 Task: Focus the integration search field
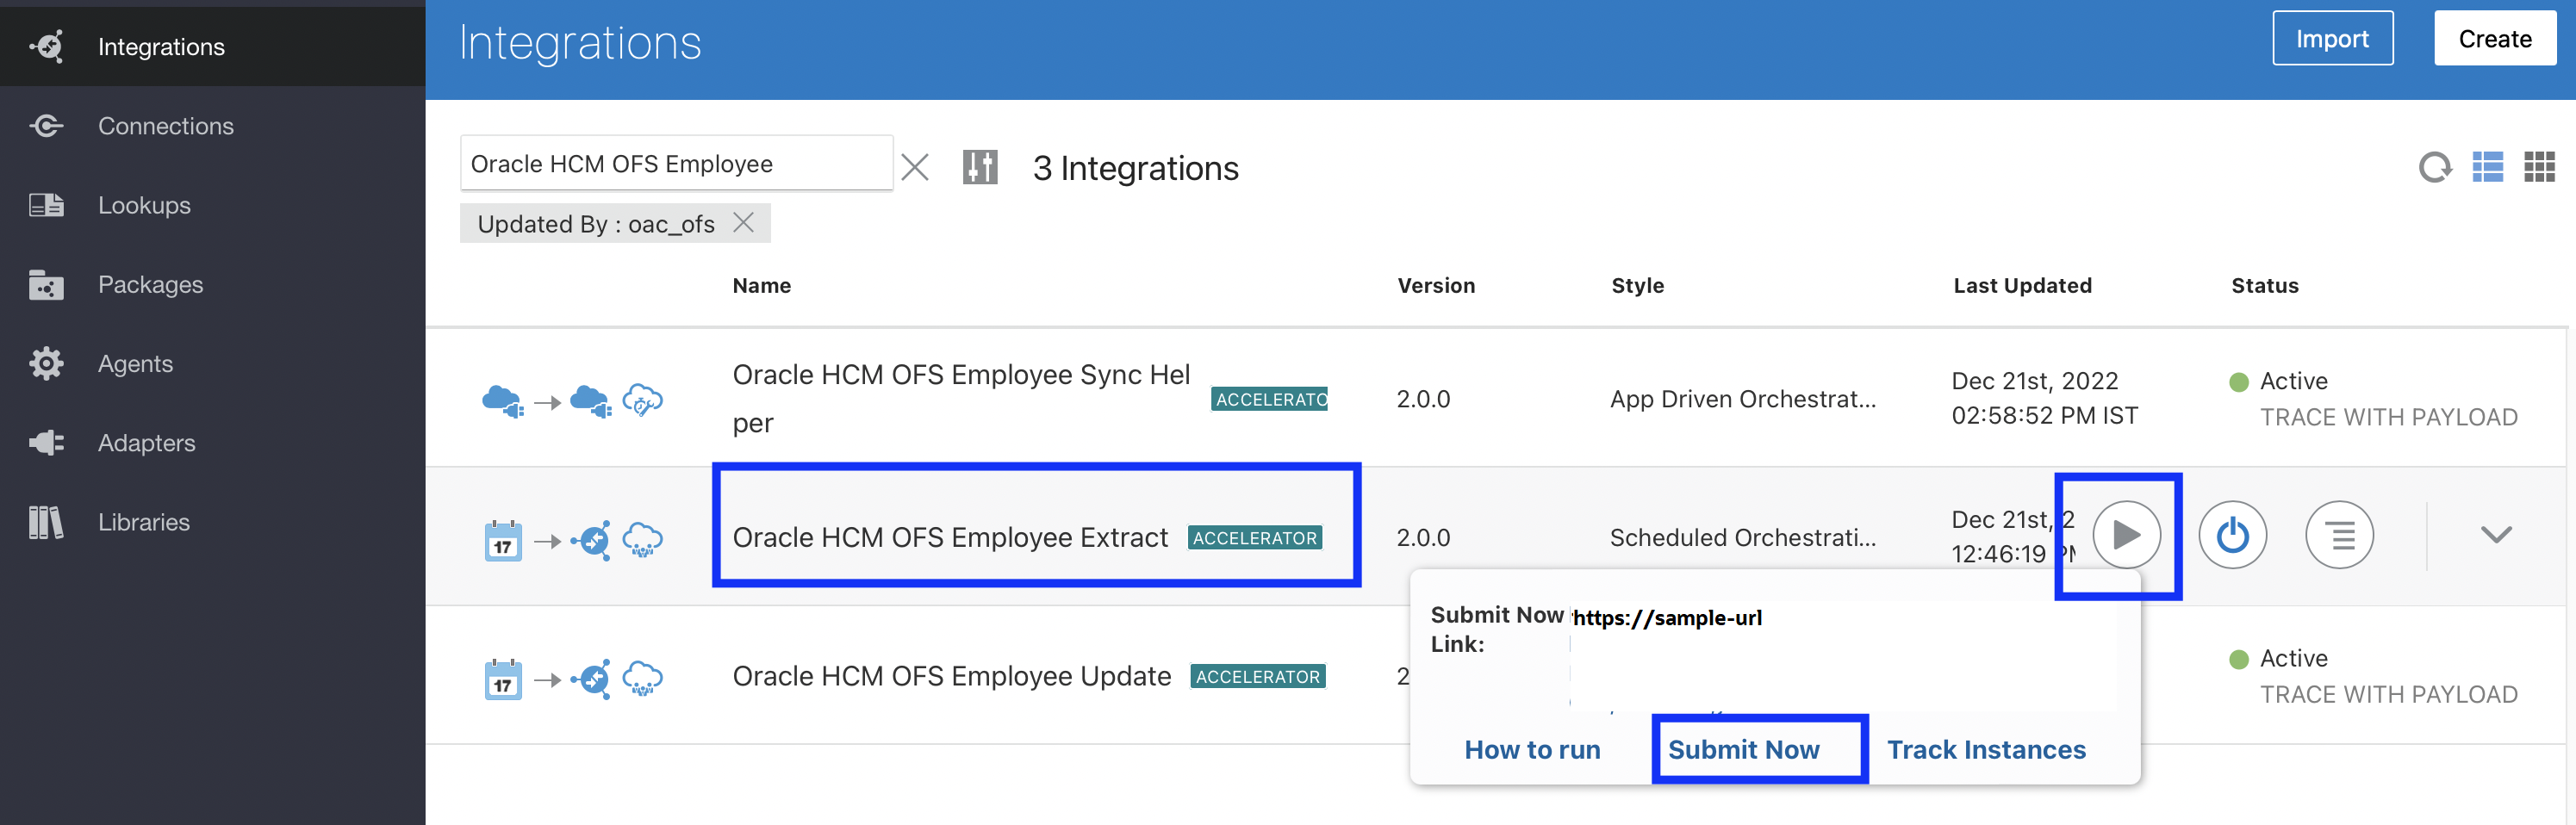(676, 163)
